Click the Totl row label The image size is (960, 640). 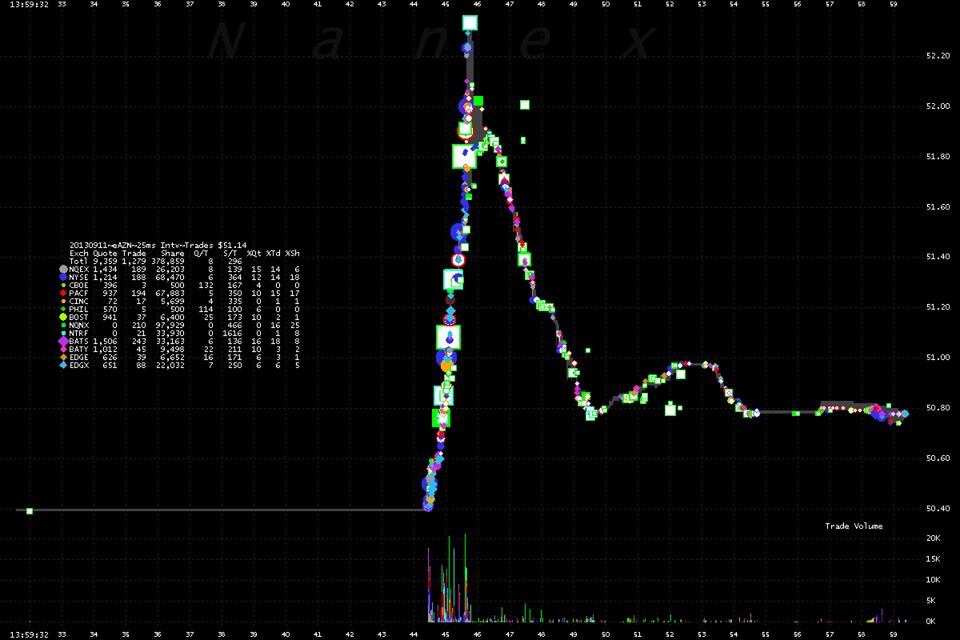tap(78, 262)
